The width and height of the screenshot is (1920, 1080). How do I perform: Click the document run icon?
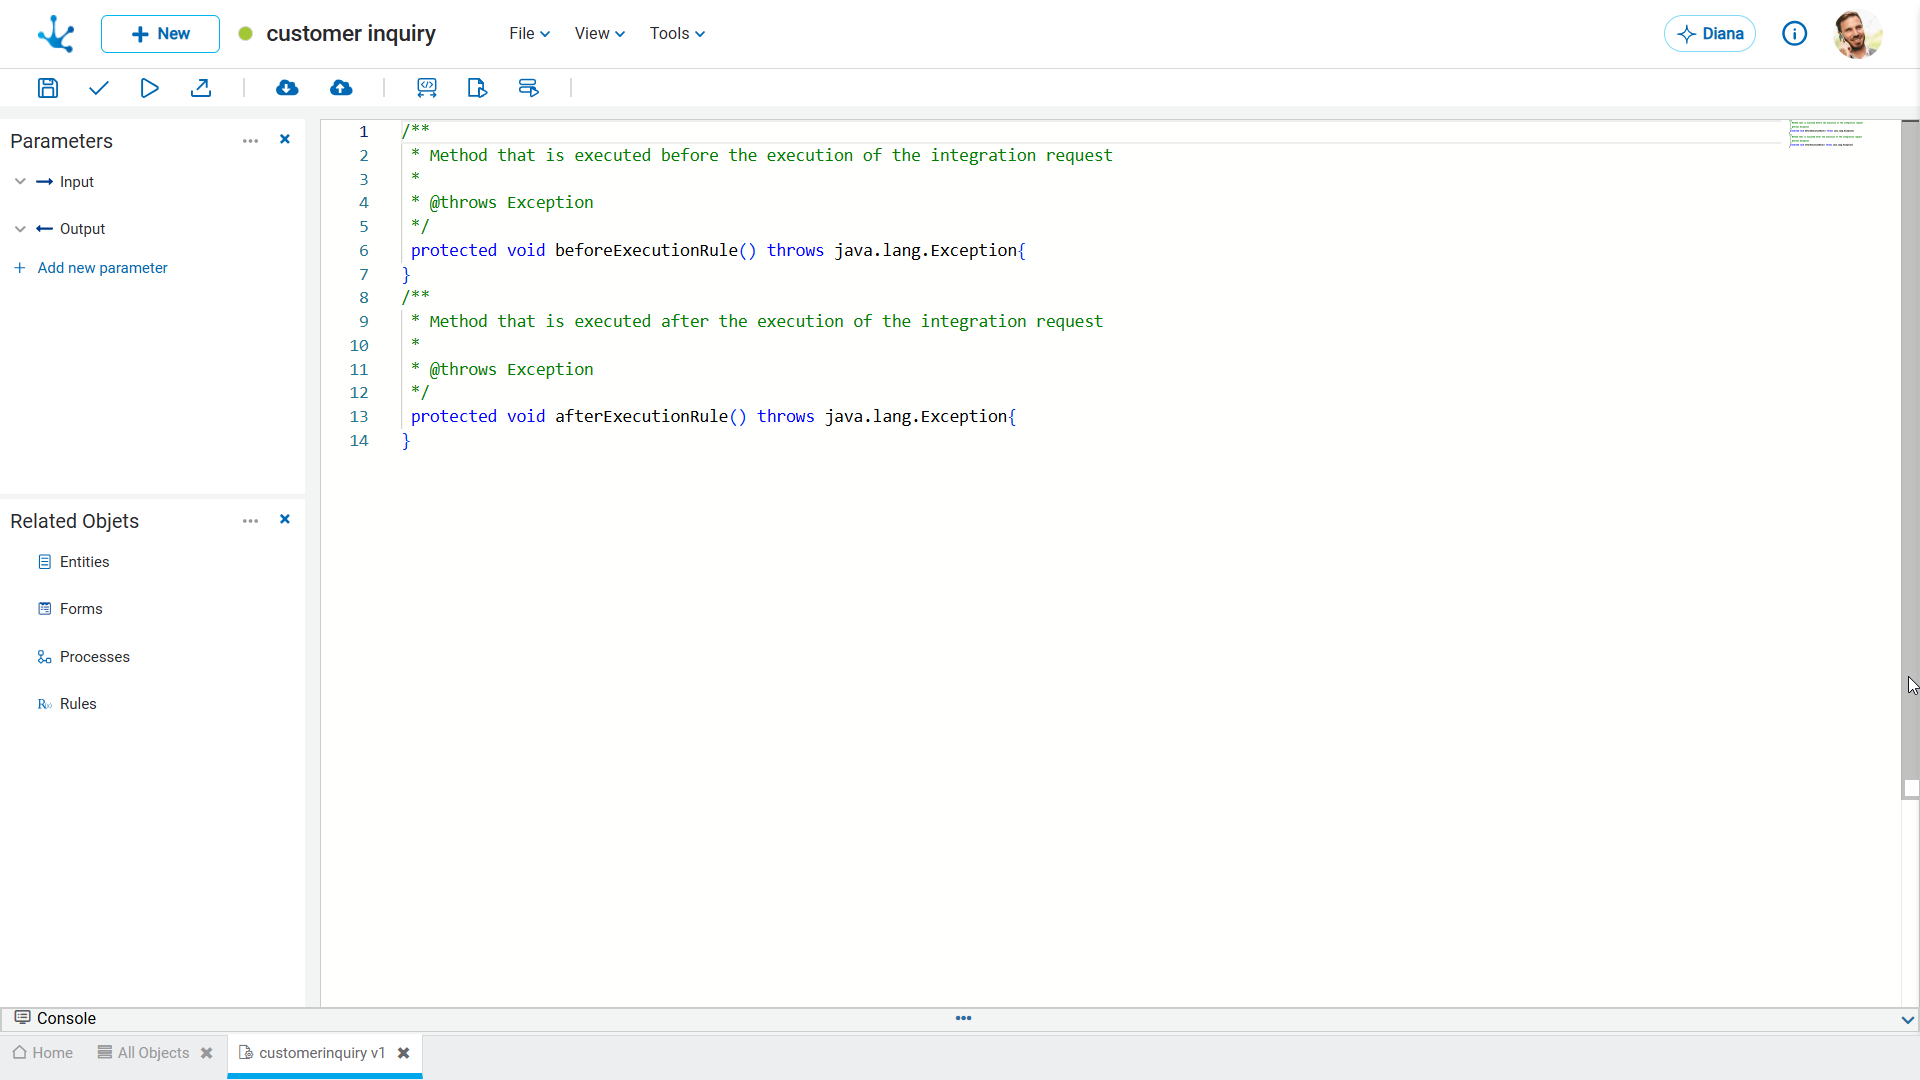(x=477, y=88)
